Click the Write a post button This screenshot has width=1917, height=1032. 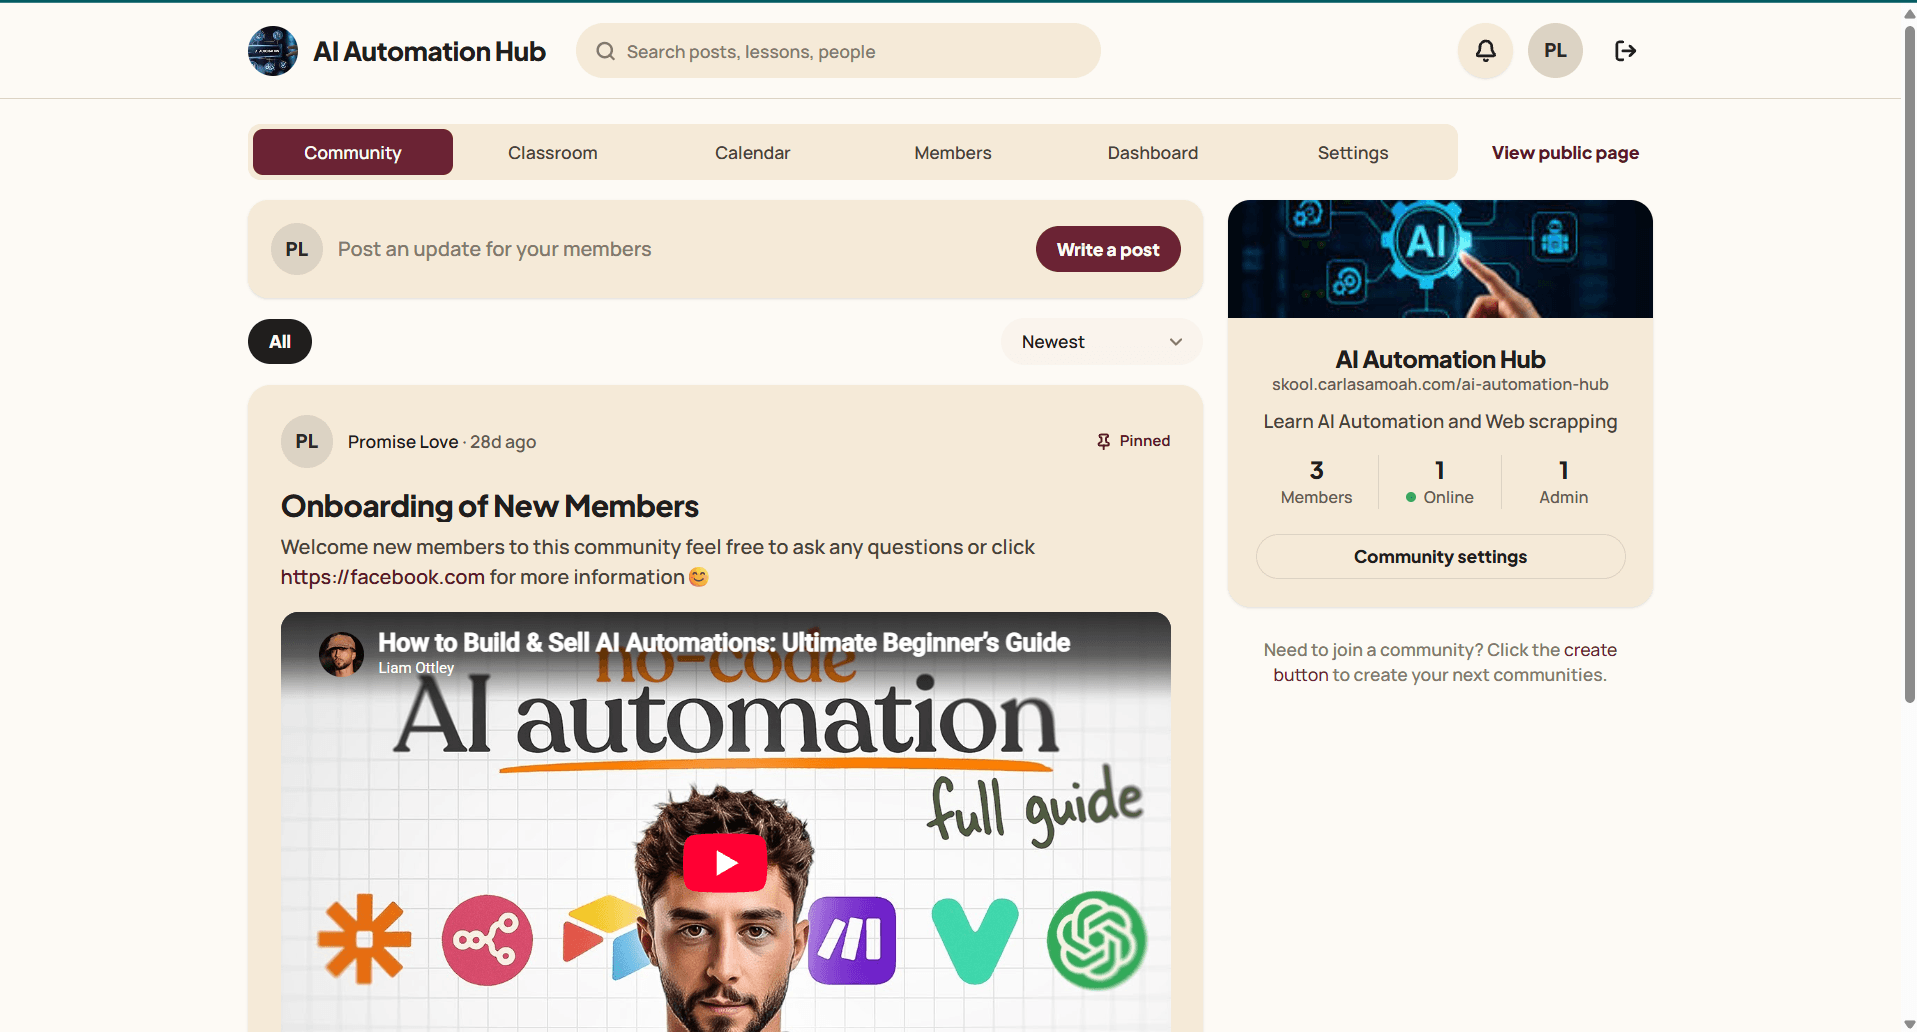tap(1108, 249)
